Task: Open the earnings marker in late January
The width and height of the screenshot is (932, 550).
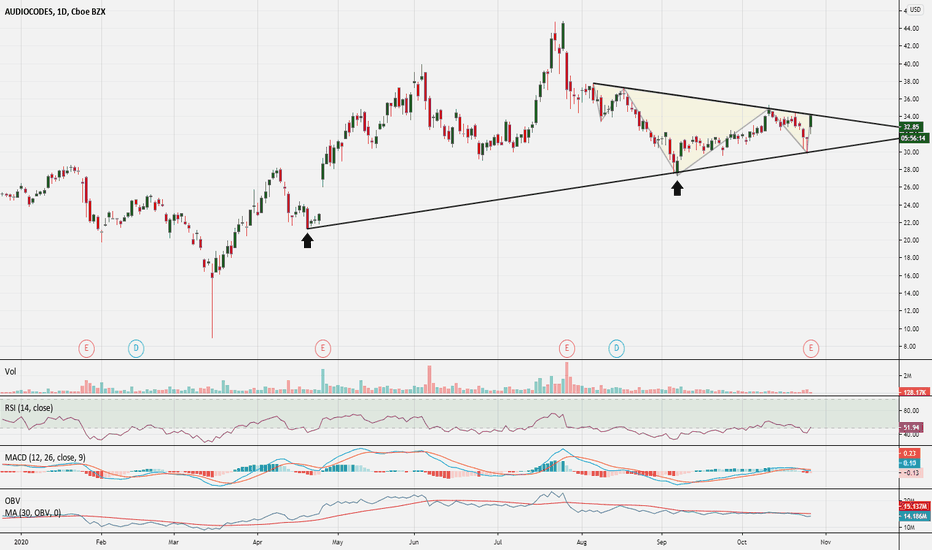Action: [86, 348]
